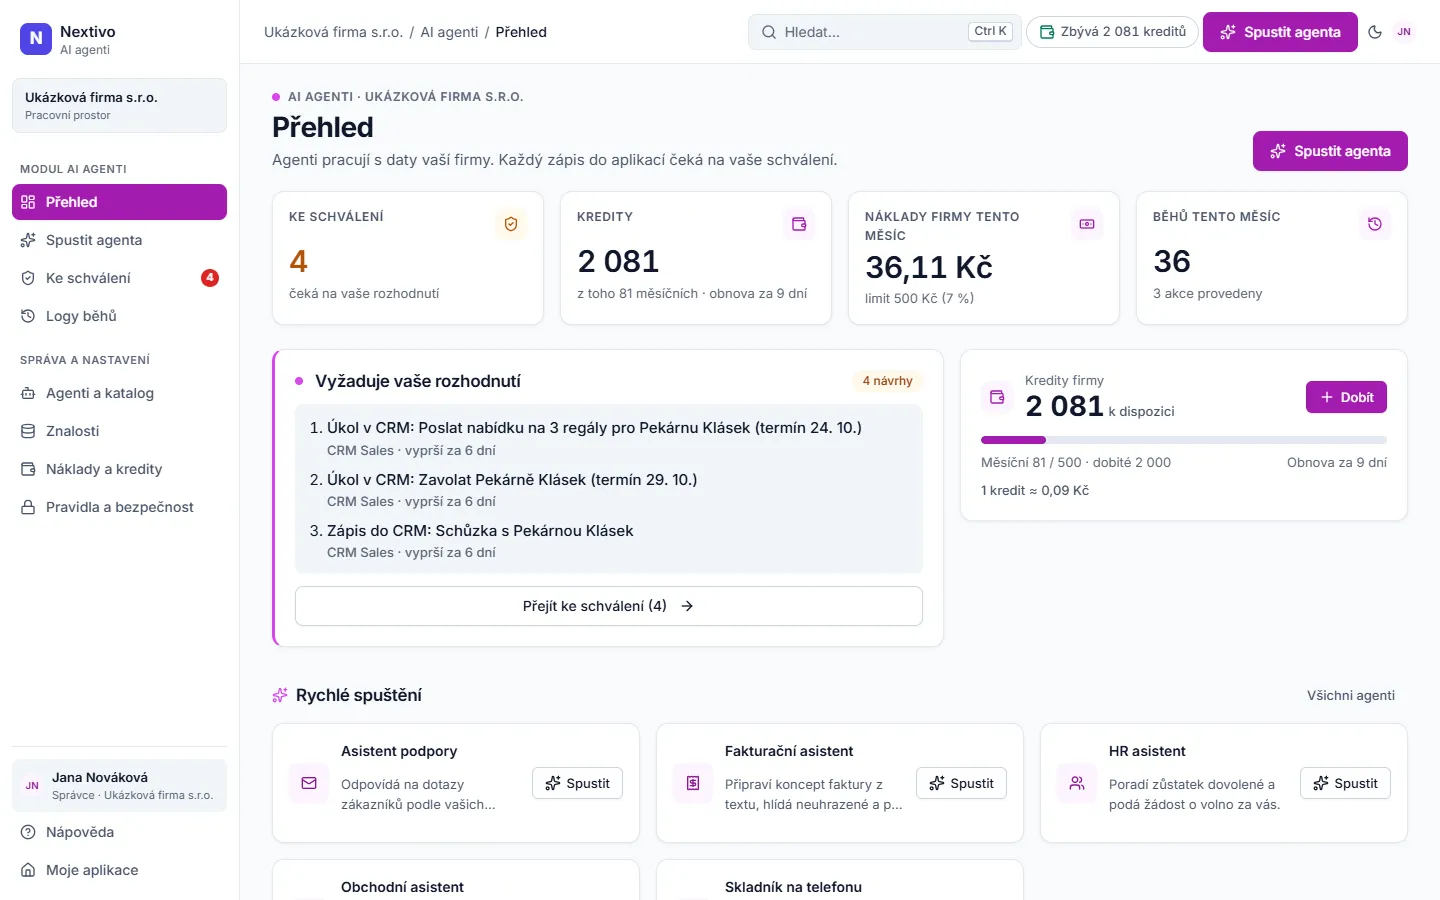
Task: Click search magnifier icon
Action: tap(769, 32)
